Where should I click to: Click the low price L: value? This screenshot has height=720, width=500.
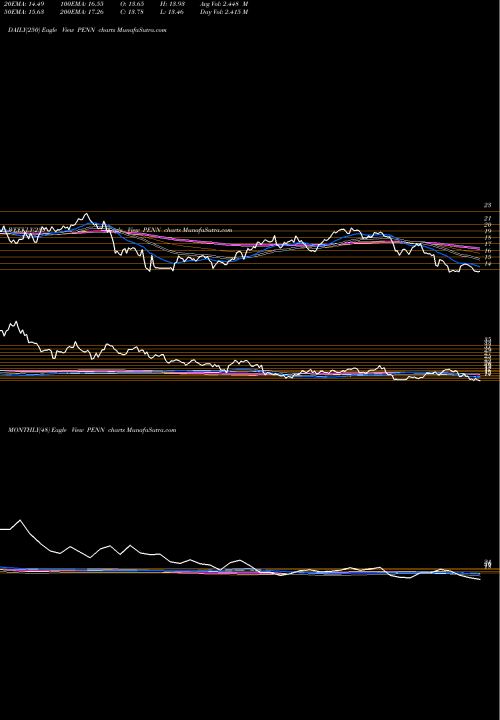[x=172, y=12]
